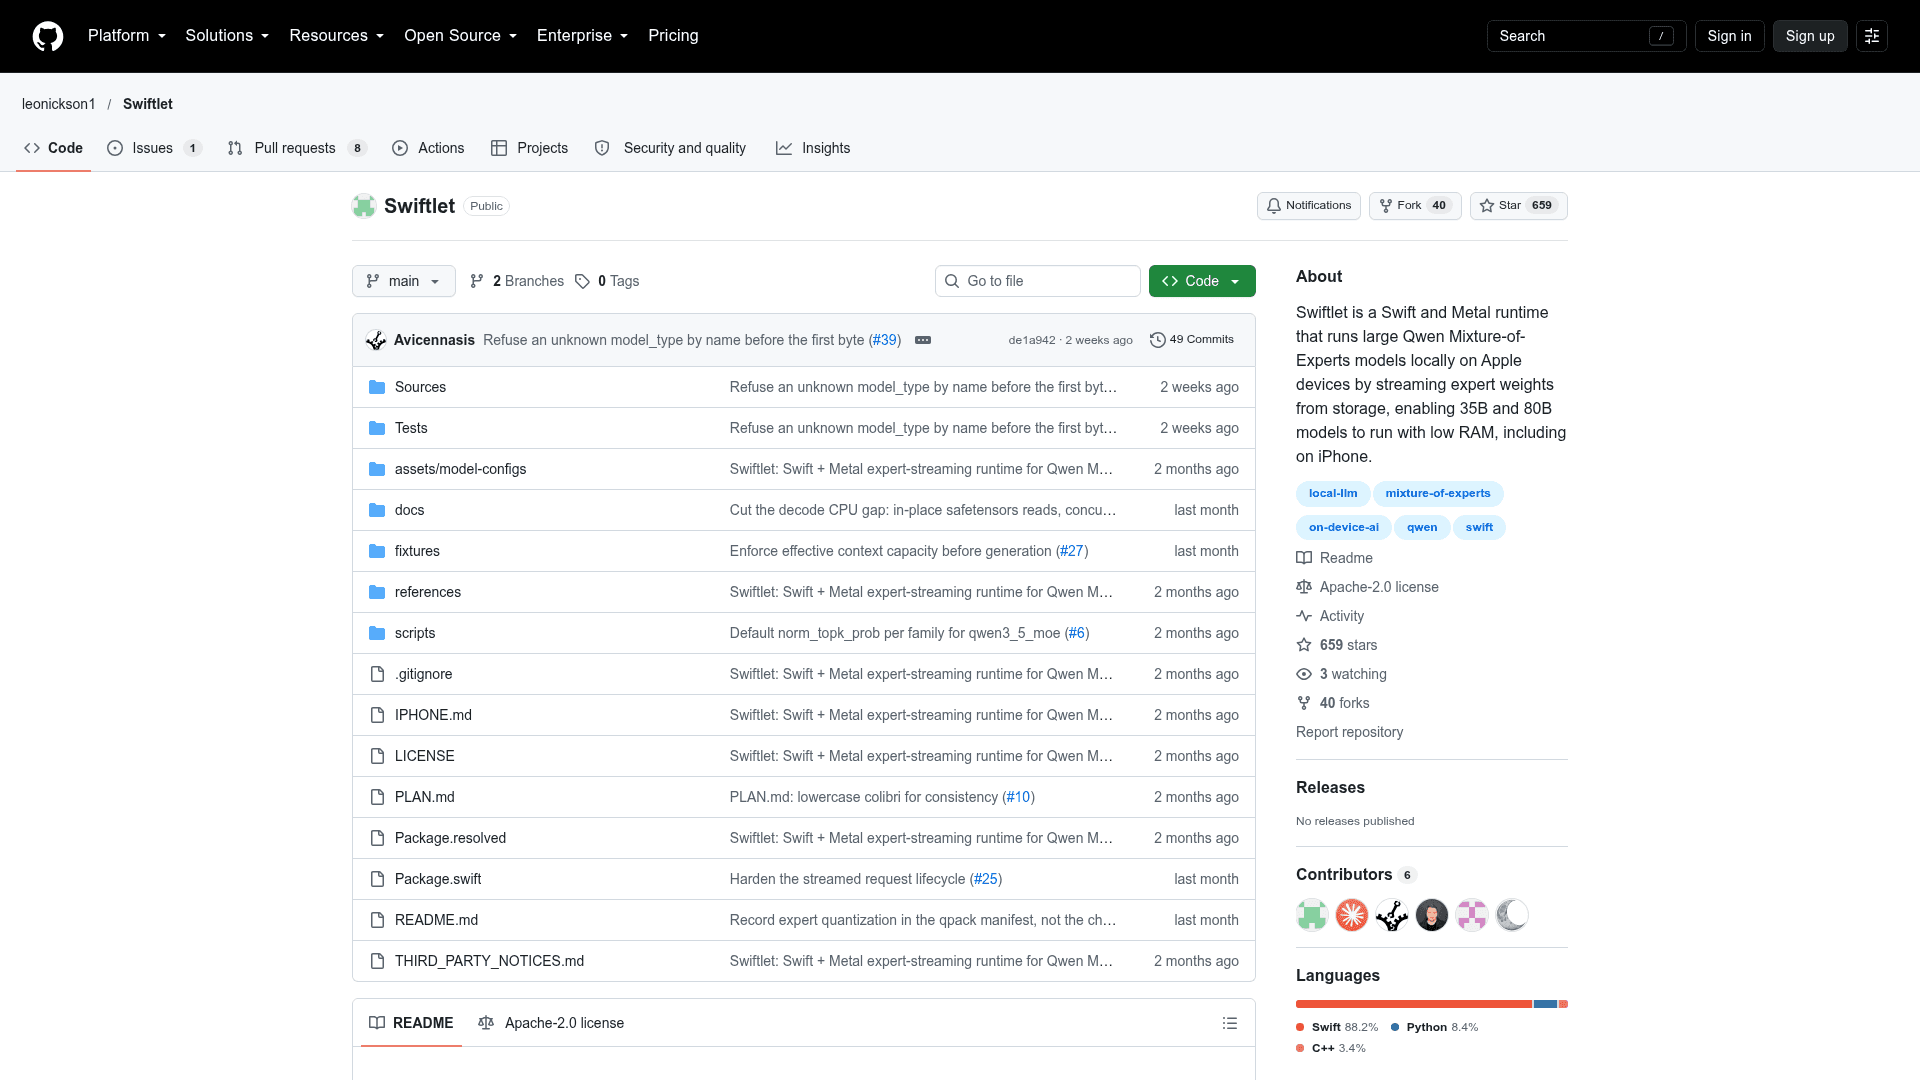Star the Swiftlet repository
1920x1080 pixels.
[1518, 206]
